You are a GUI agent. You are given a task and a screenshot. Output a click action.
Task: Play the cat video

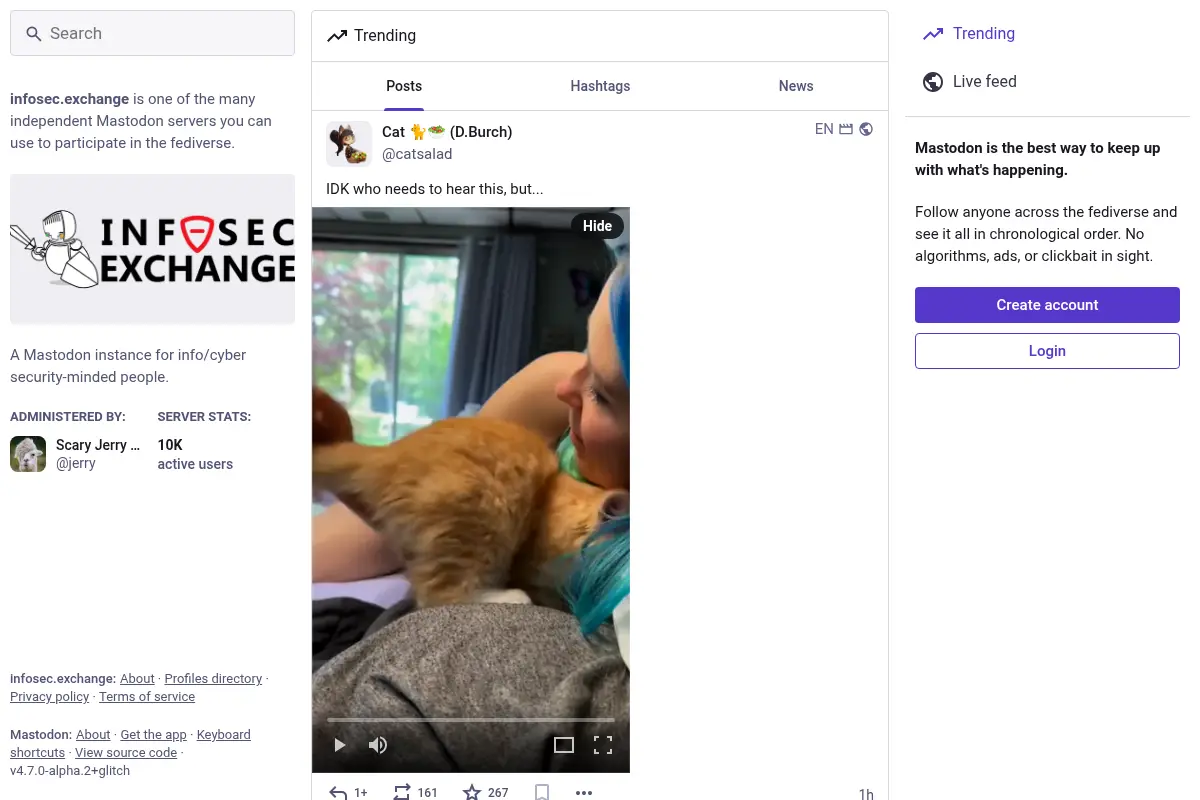coord(340,745)
